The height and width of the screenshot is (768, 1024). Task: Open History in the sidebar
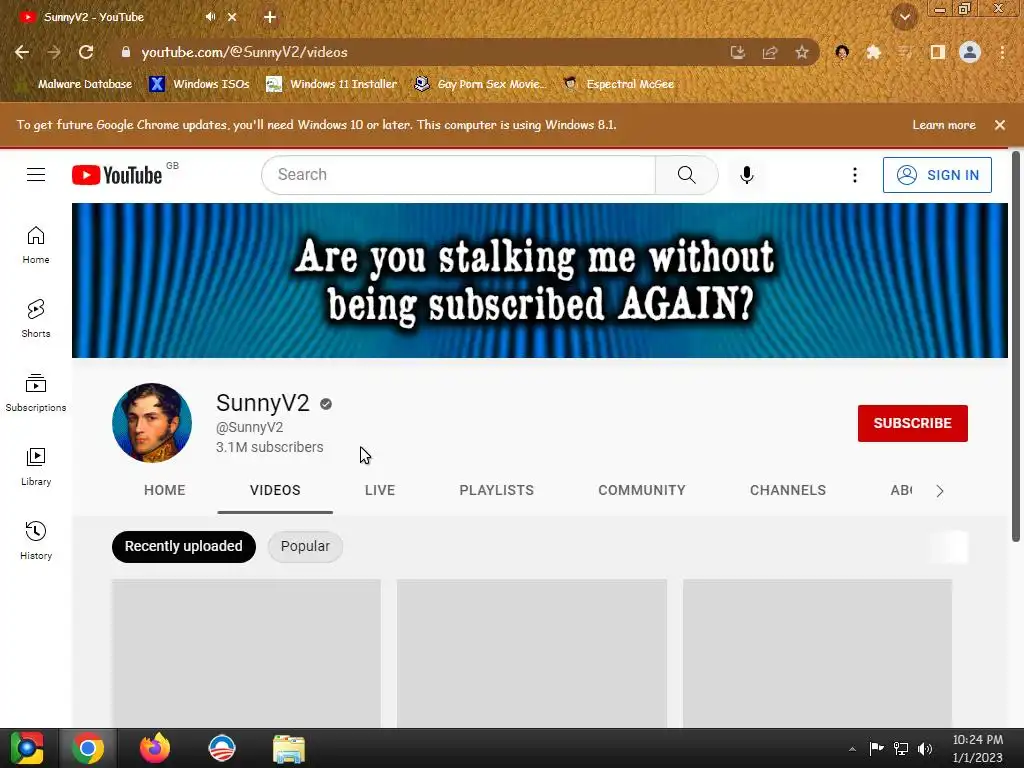pos(36,541)
